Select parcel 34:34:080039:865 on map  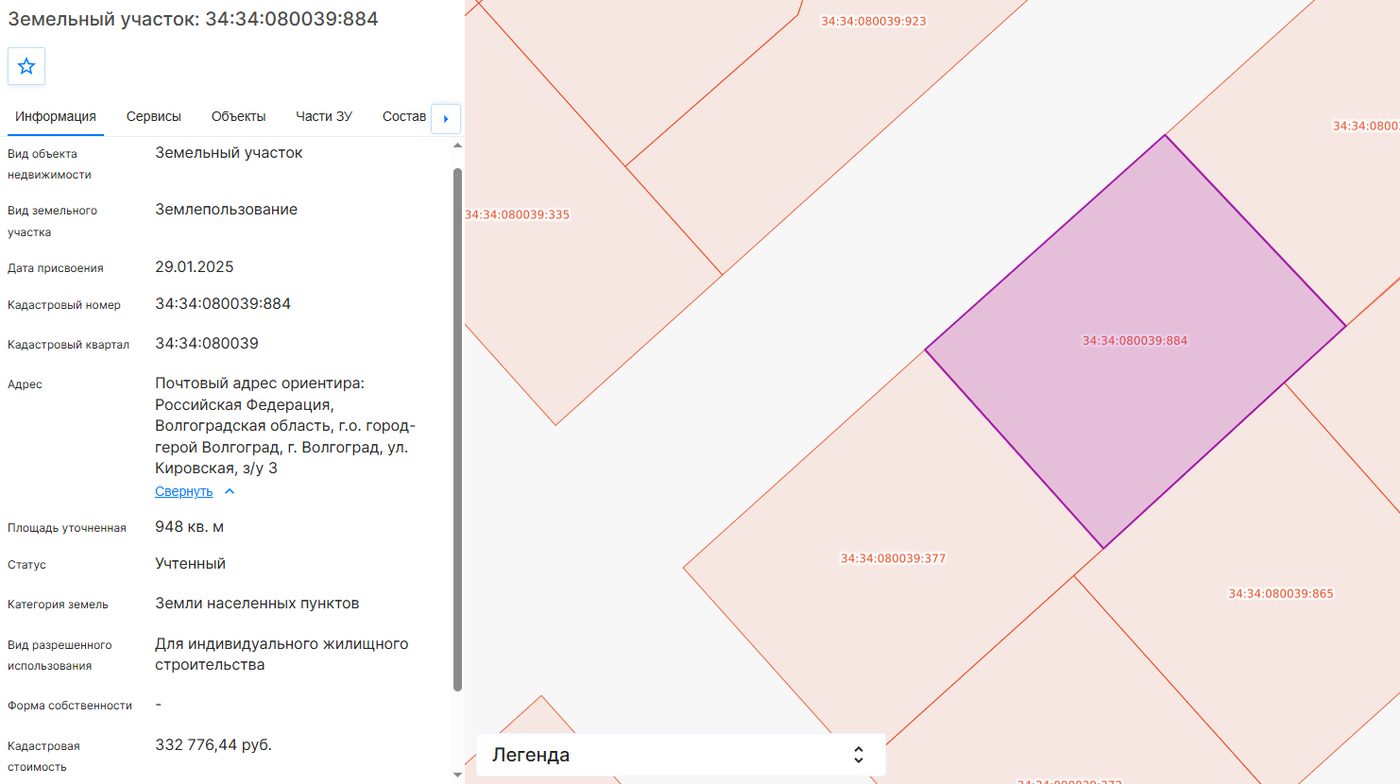pyautogui.click(x=1281, y=593)
